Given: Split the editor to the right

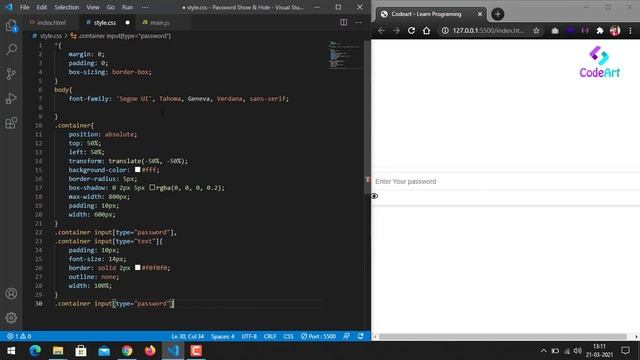Looking at the screenshot, I should point(344,22).
